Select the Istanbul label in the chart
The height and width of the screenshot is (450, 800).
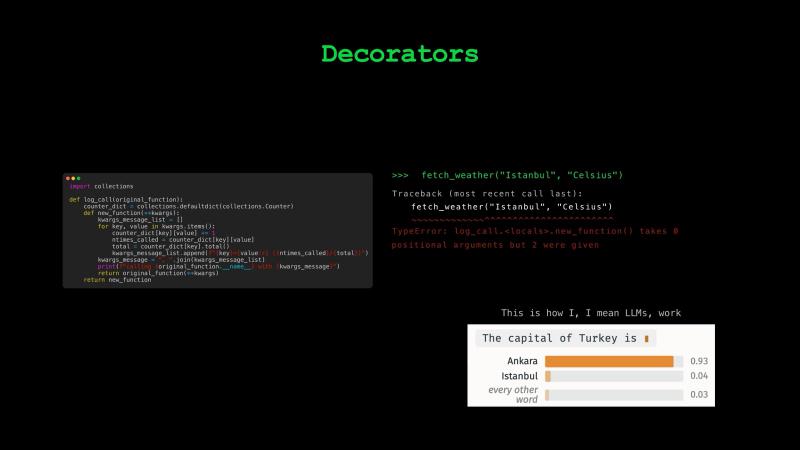[x=519, y=376]
